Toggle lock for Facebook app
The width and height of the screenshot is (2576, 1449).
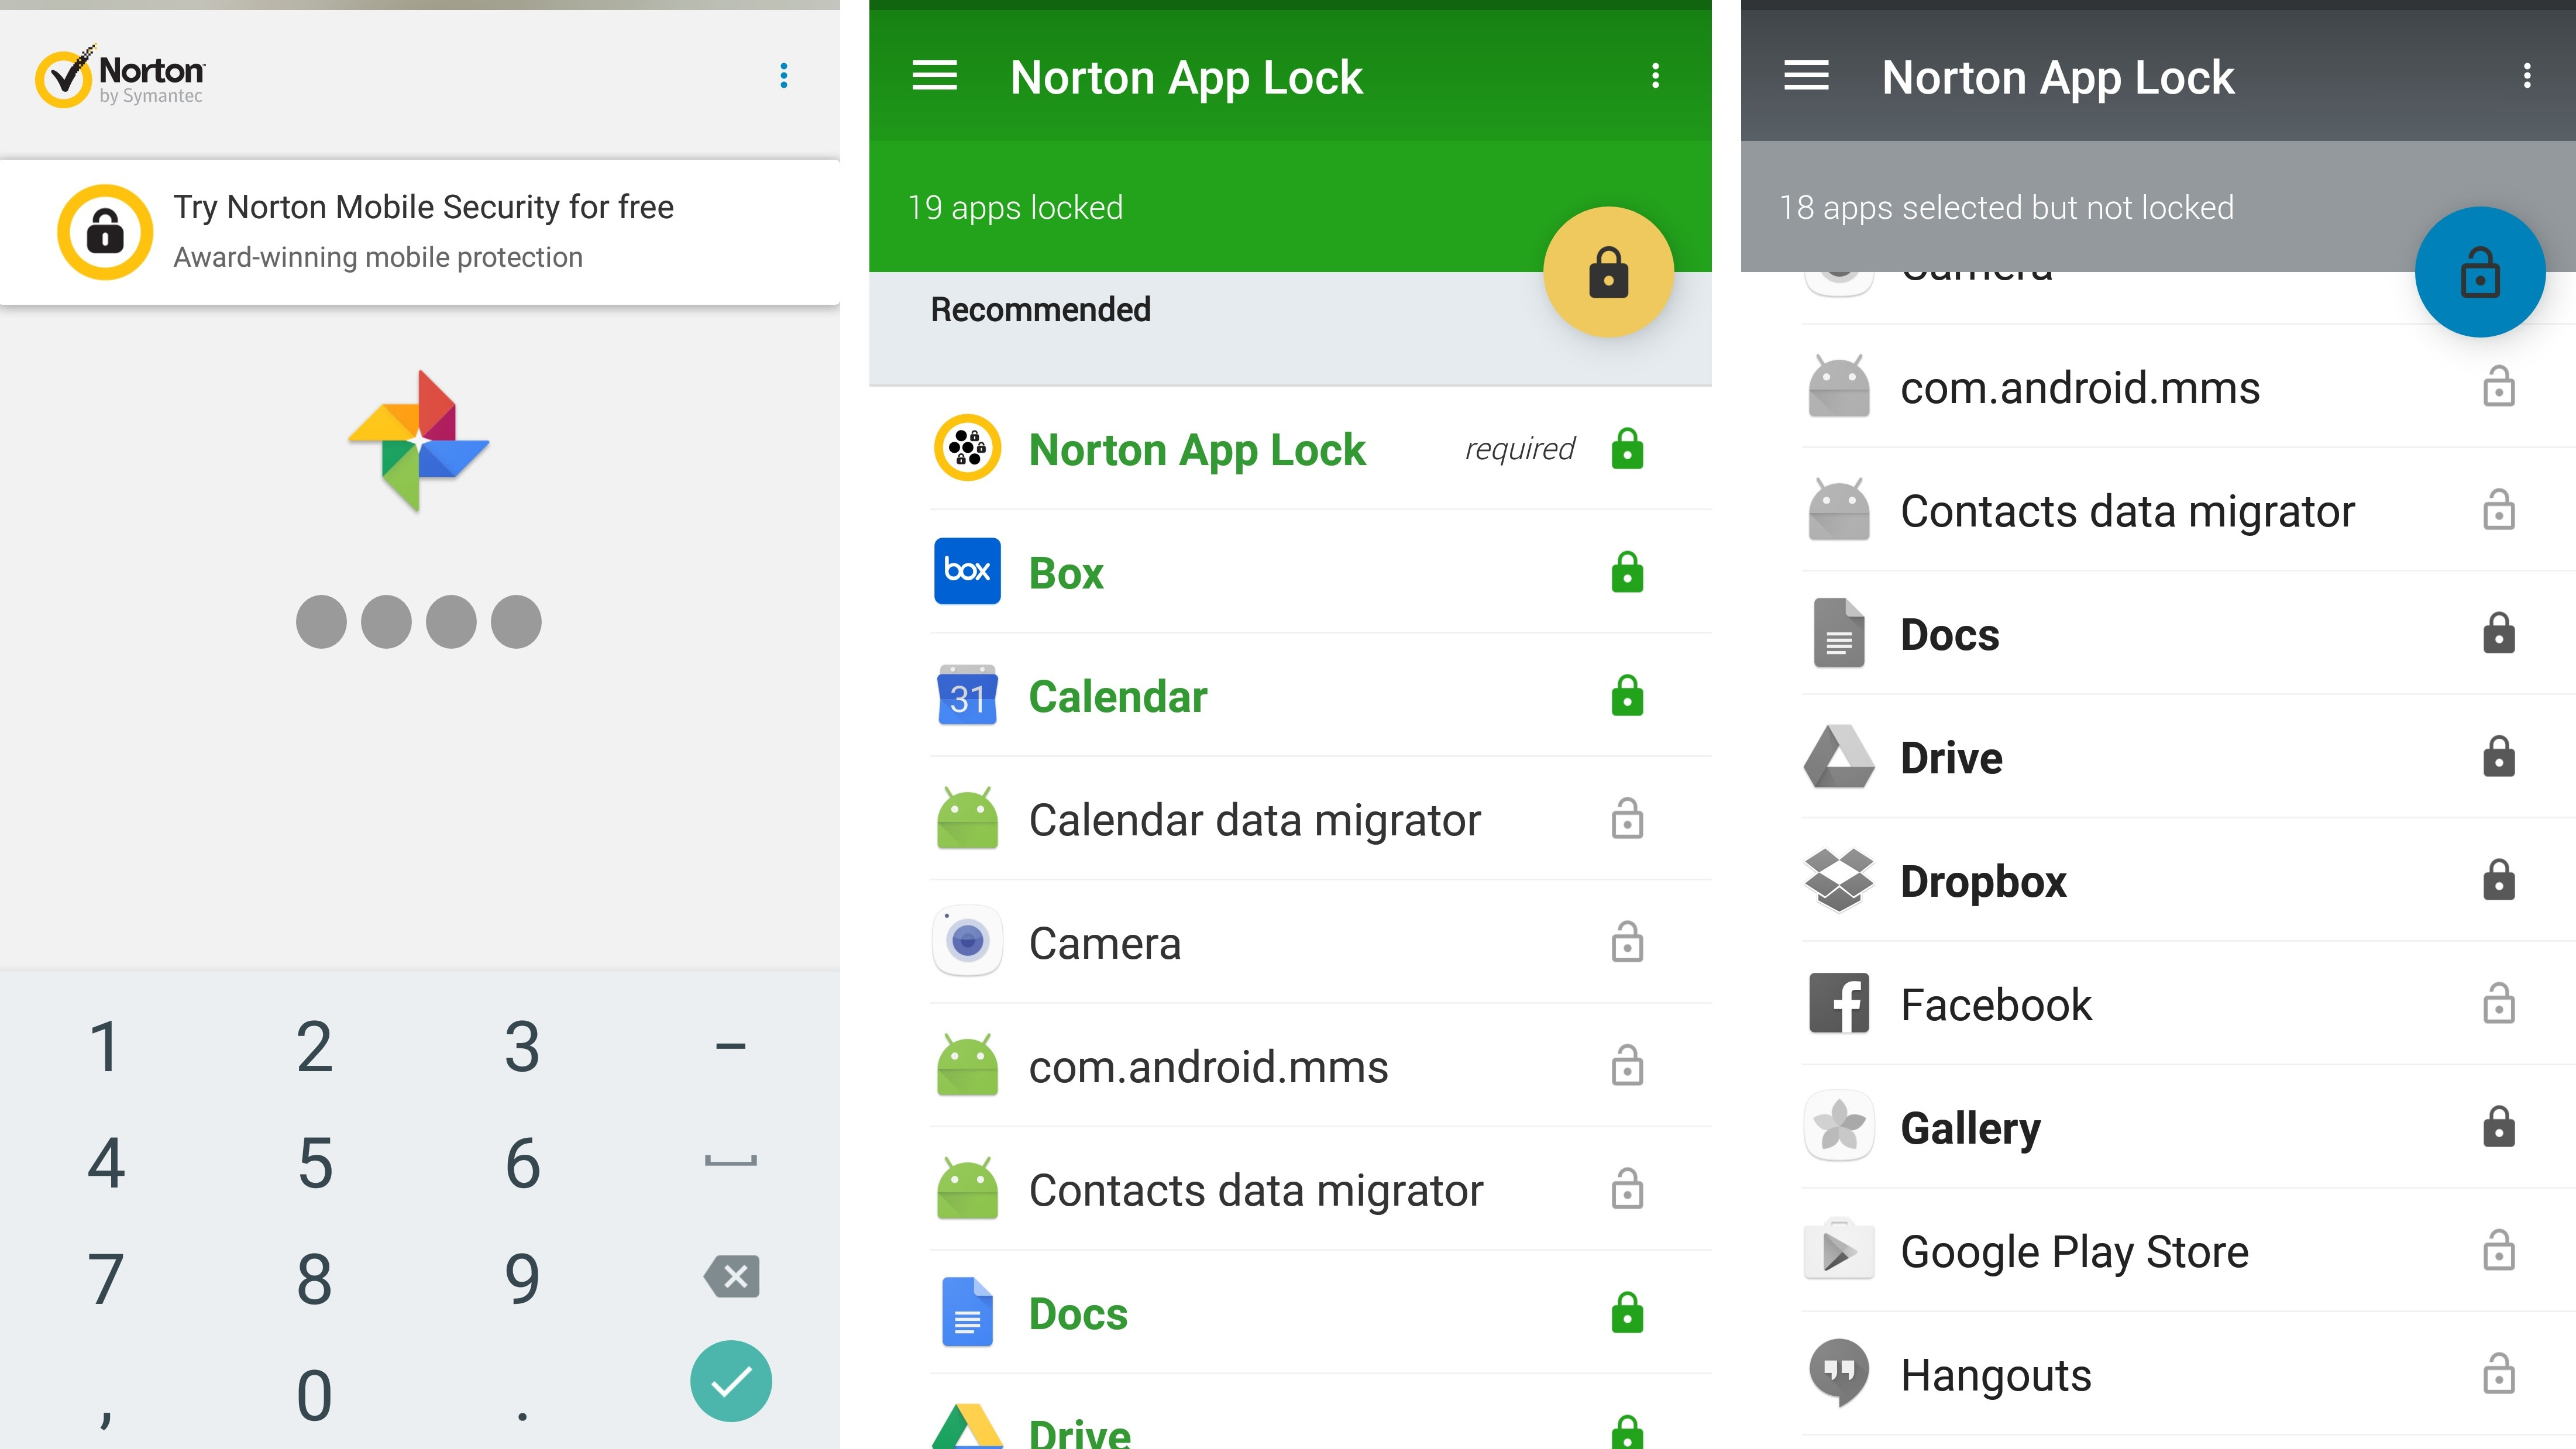point(2498,1004)
